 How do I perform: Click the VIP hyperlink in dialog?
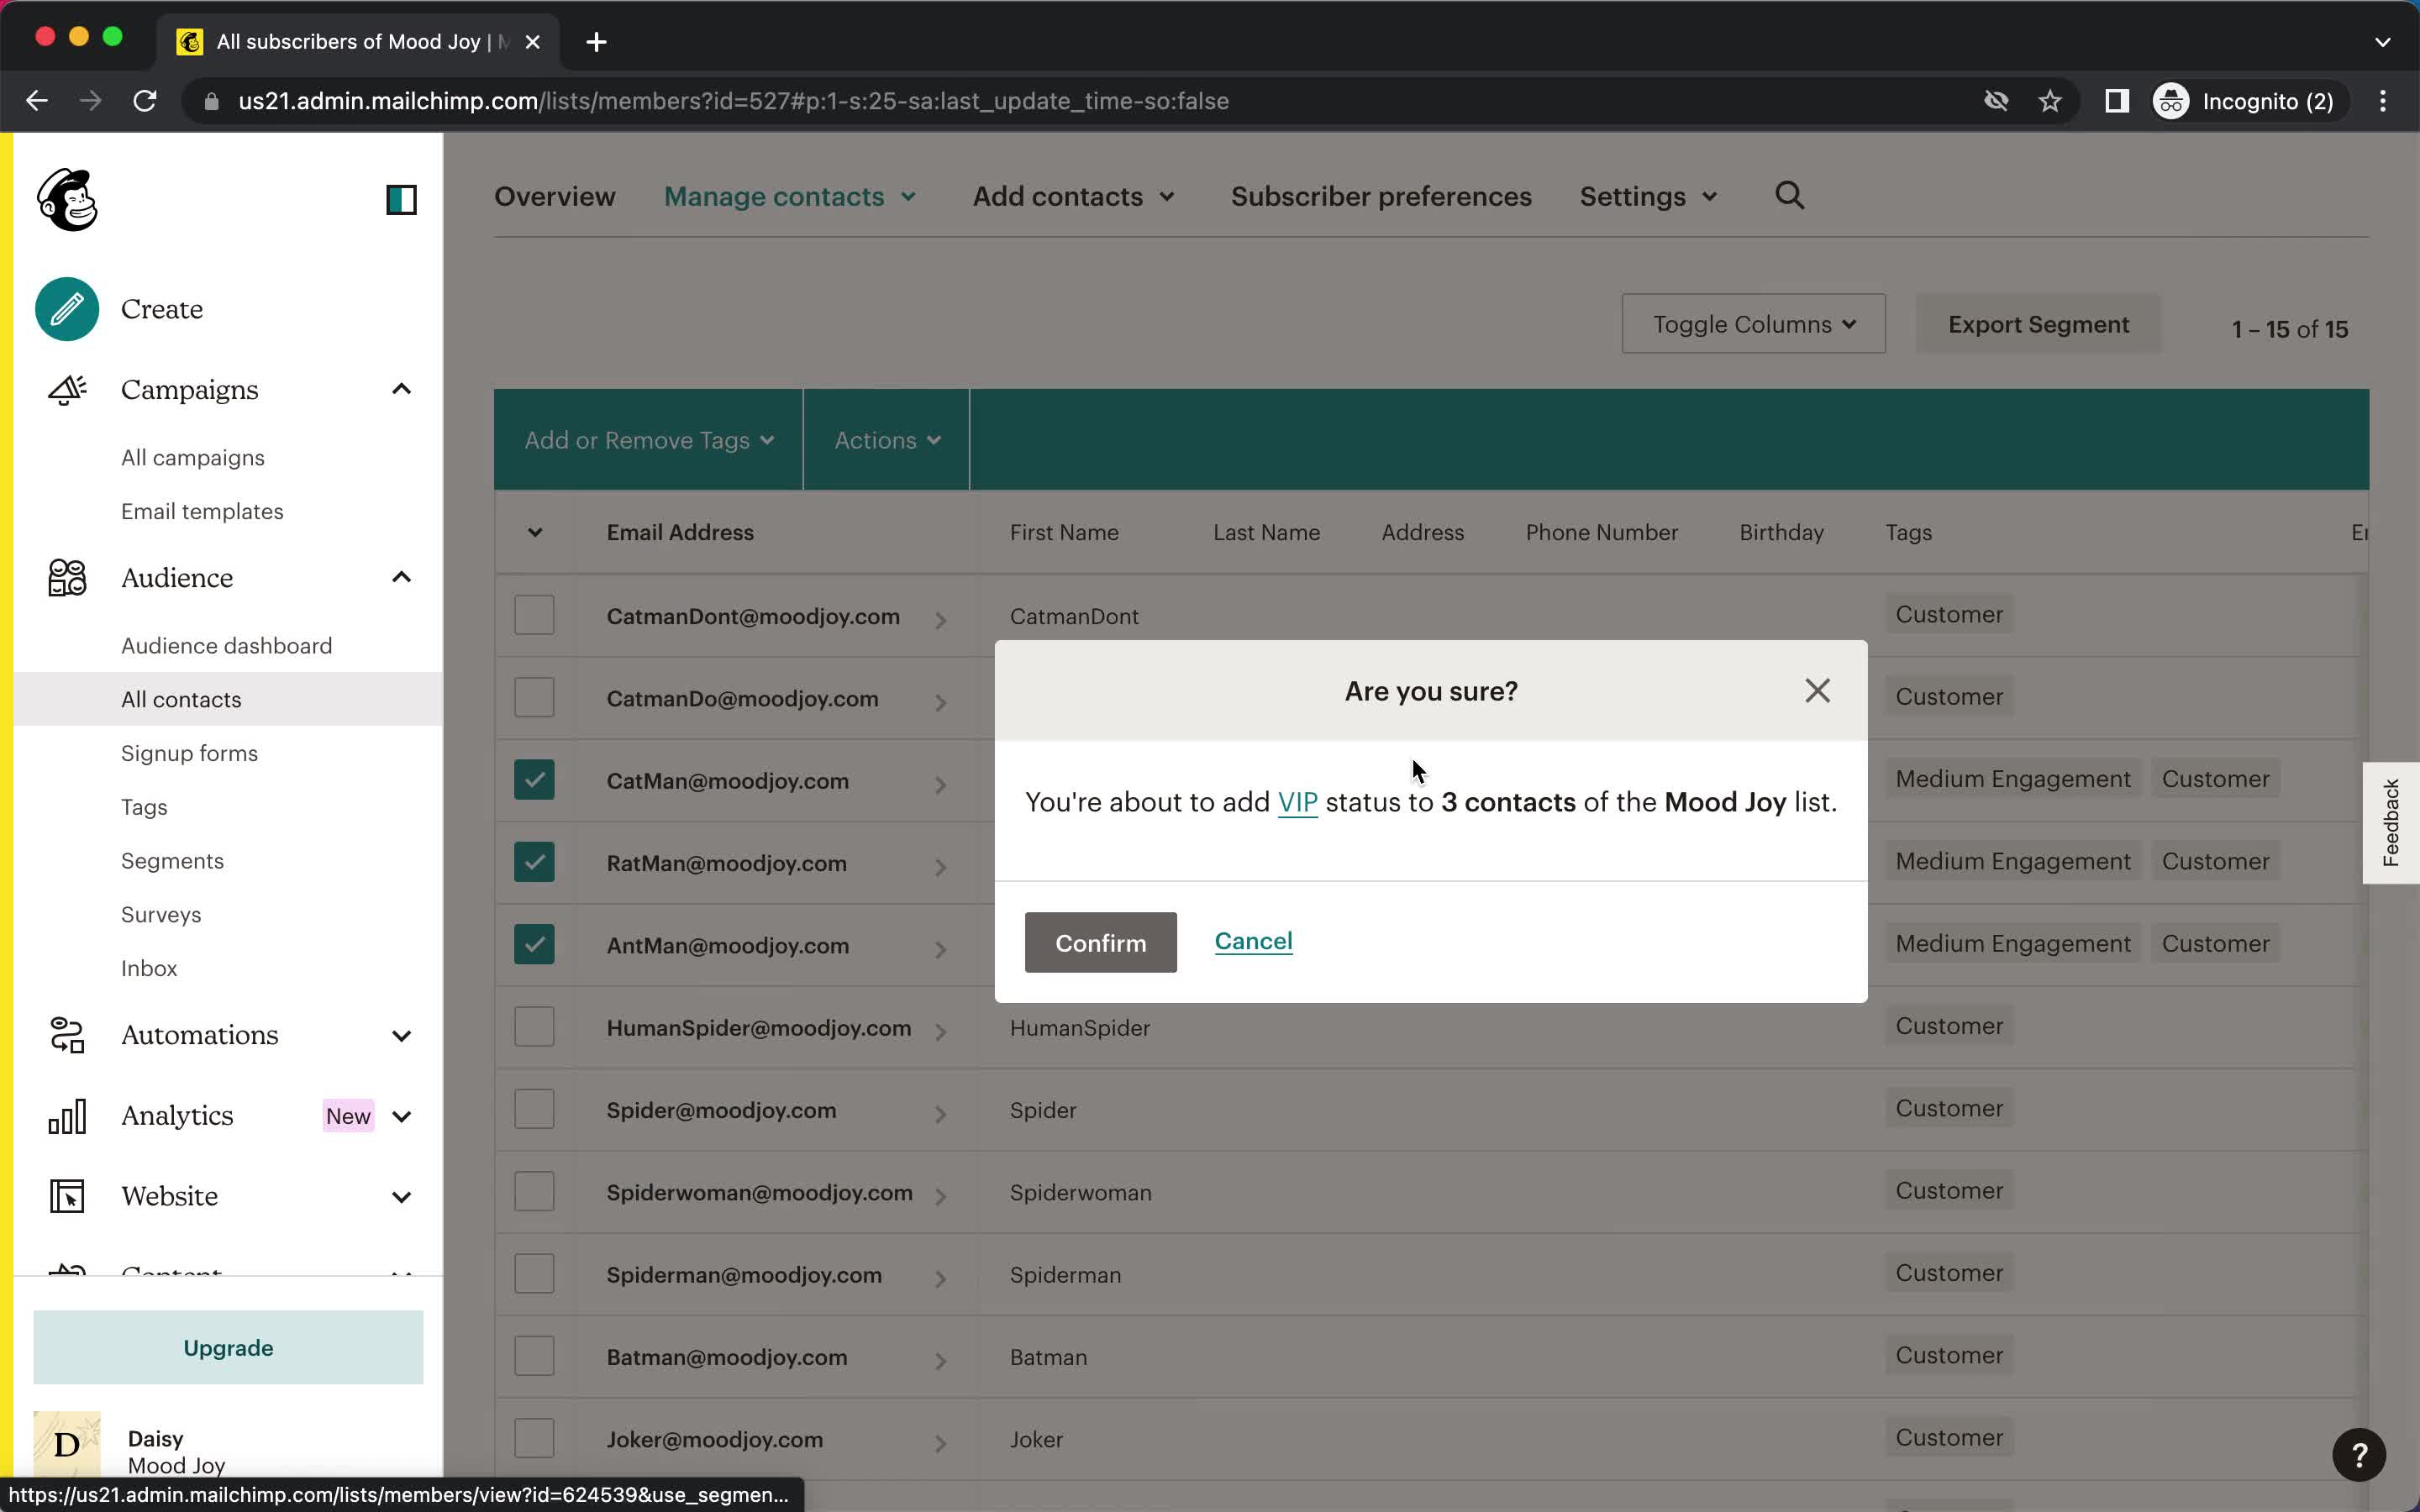[1298, 801]
